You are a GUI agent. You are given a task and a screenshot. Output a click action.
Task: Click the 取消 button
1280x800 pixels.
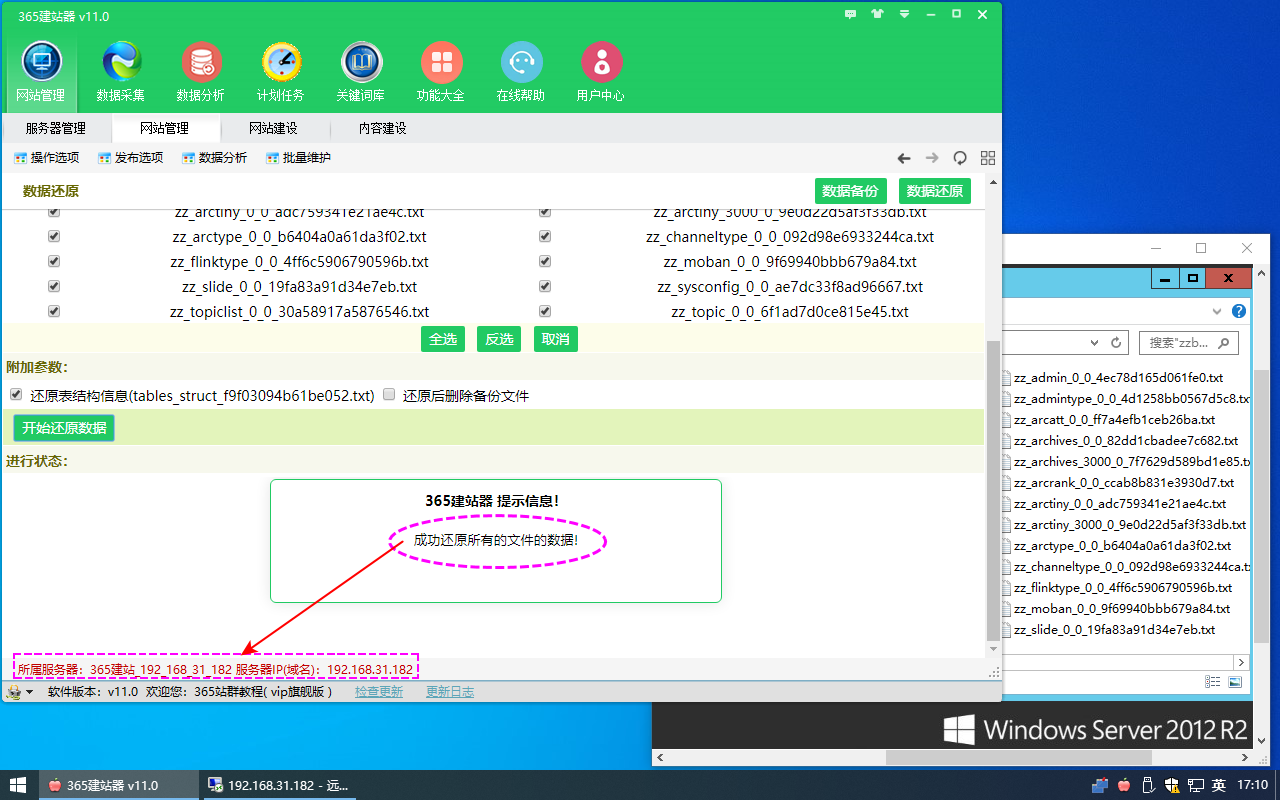(556, 339)
